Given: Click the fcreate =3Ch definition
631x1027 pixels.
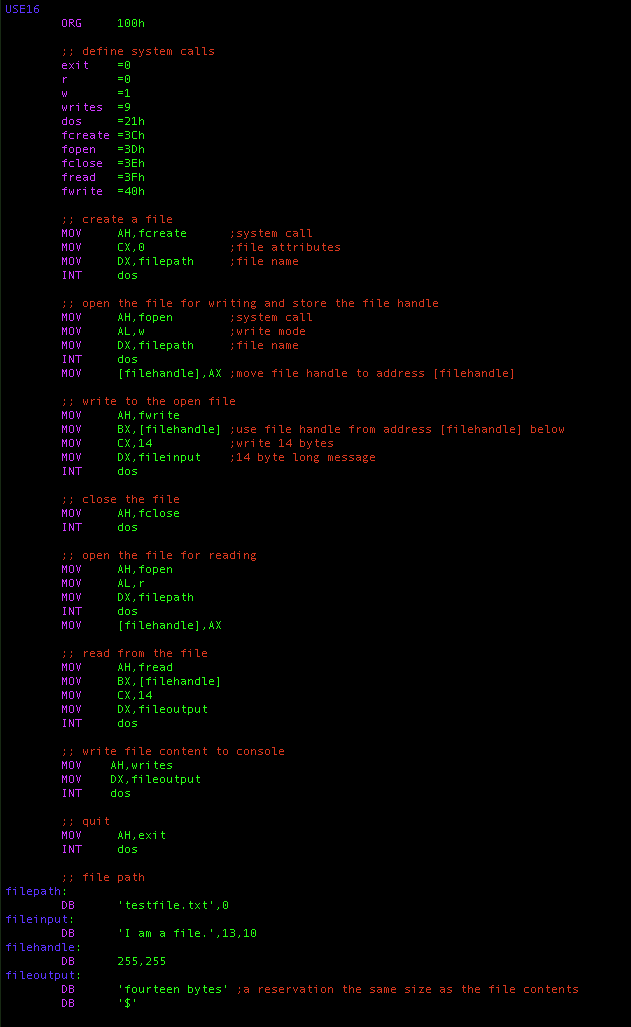Looking at the screenshot, I should point(103,135).
